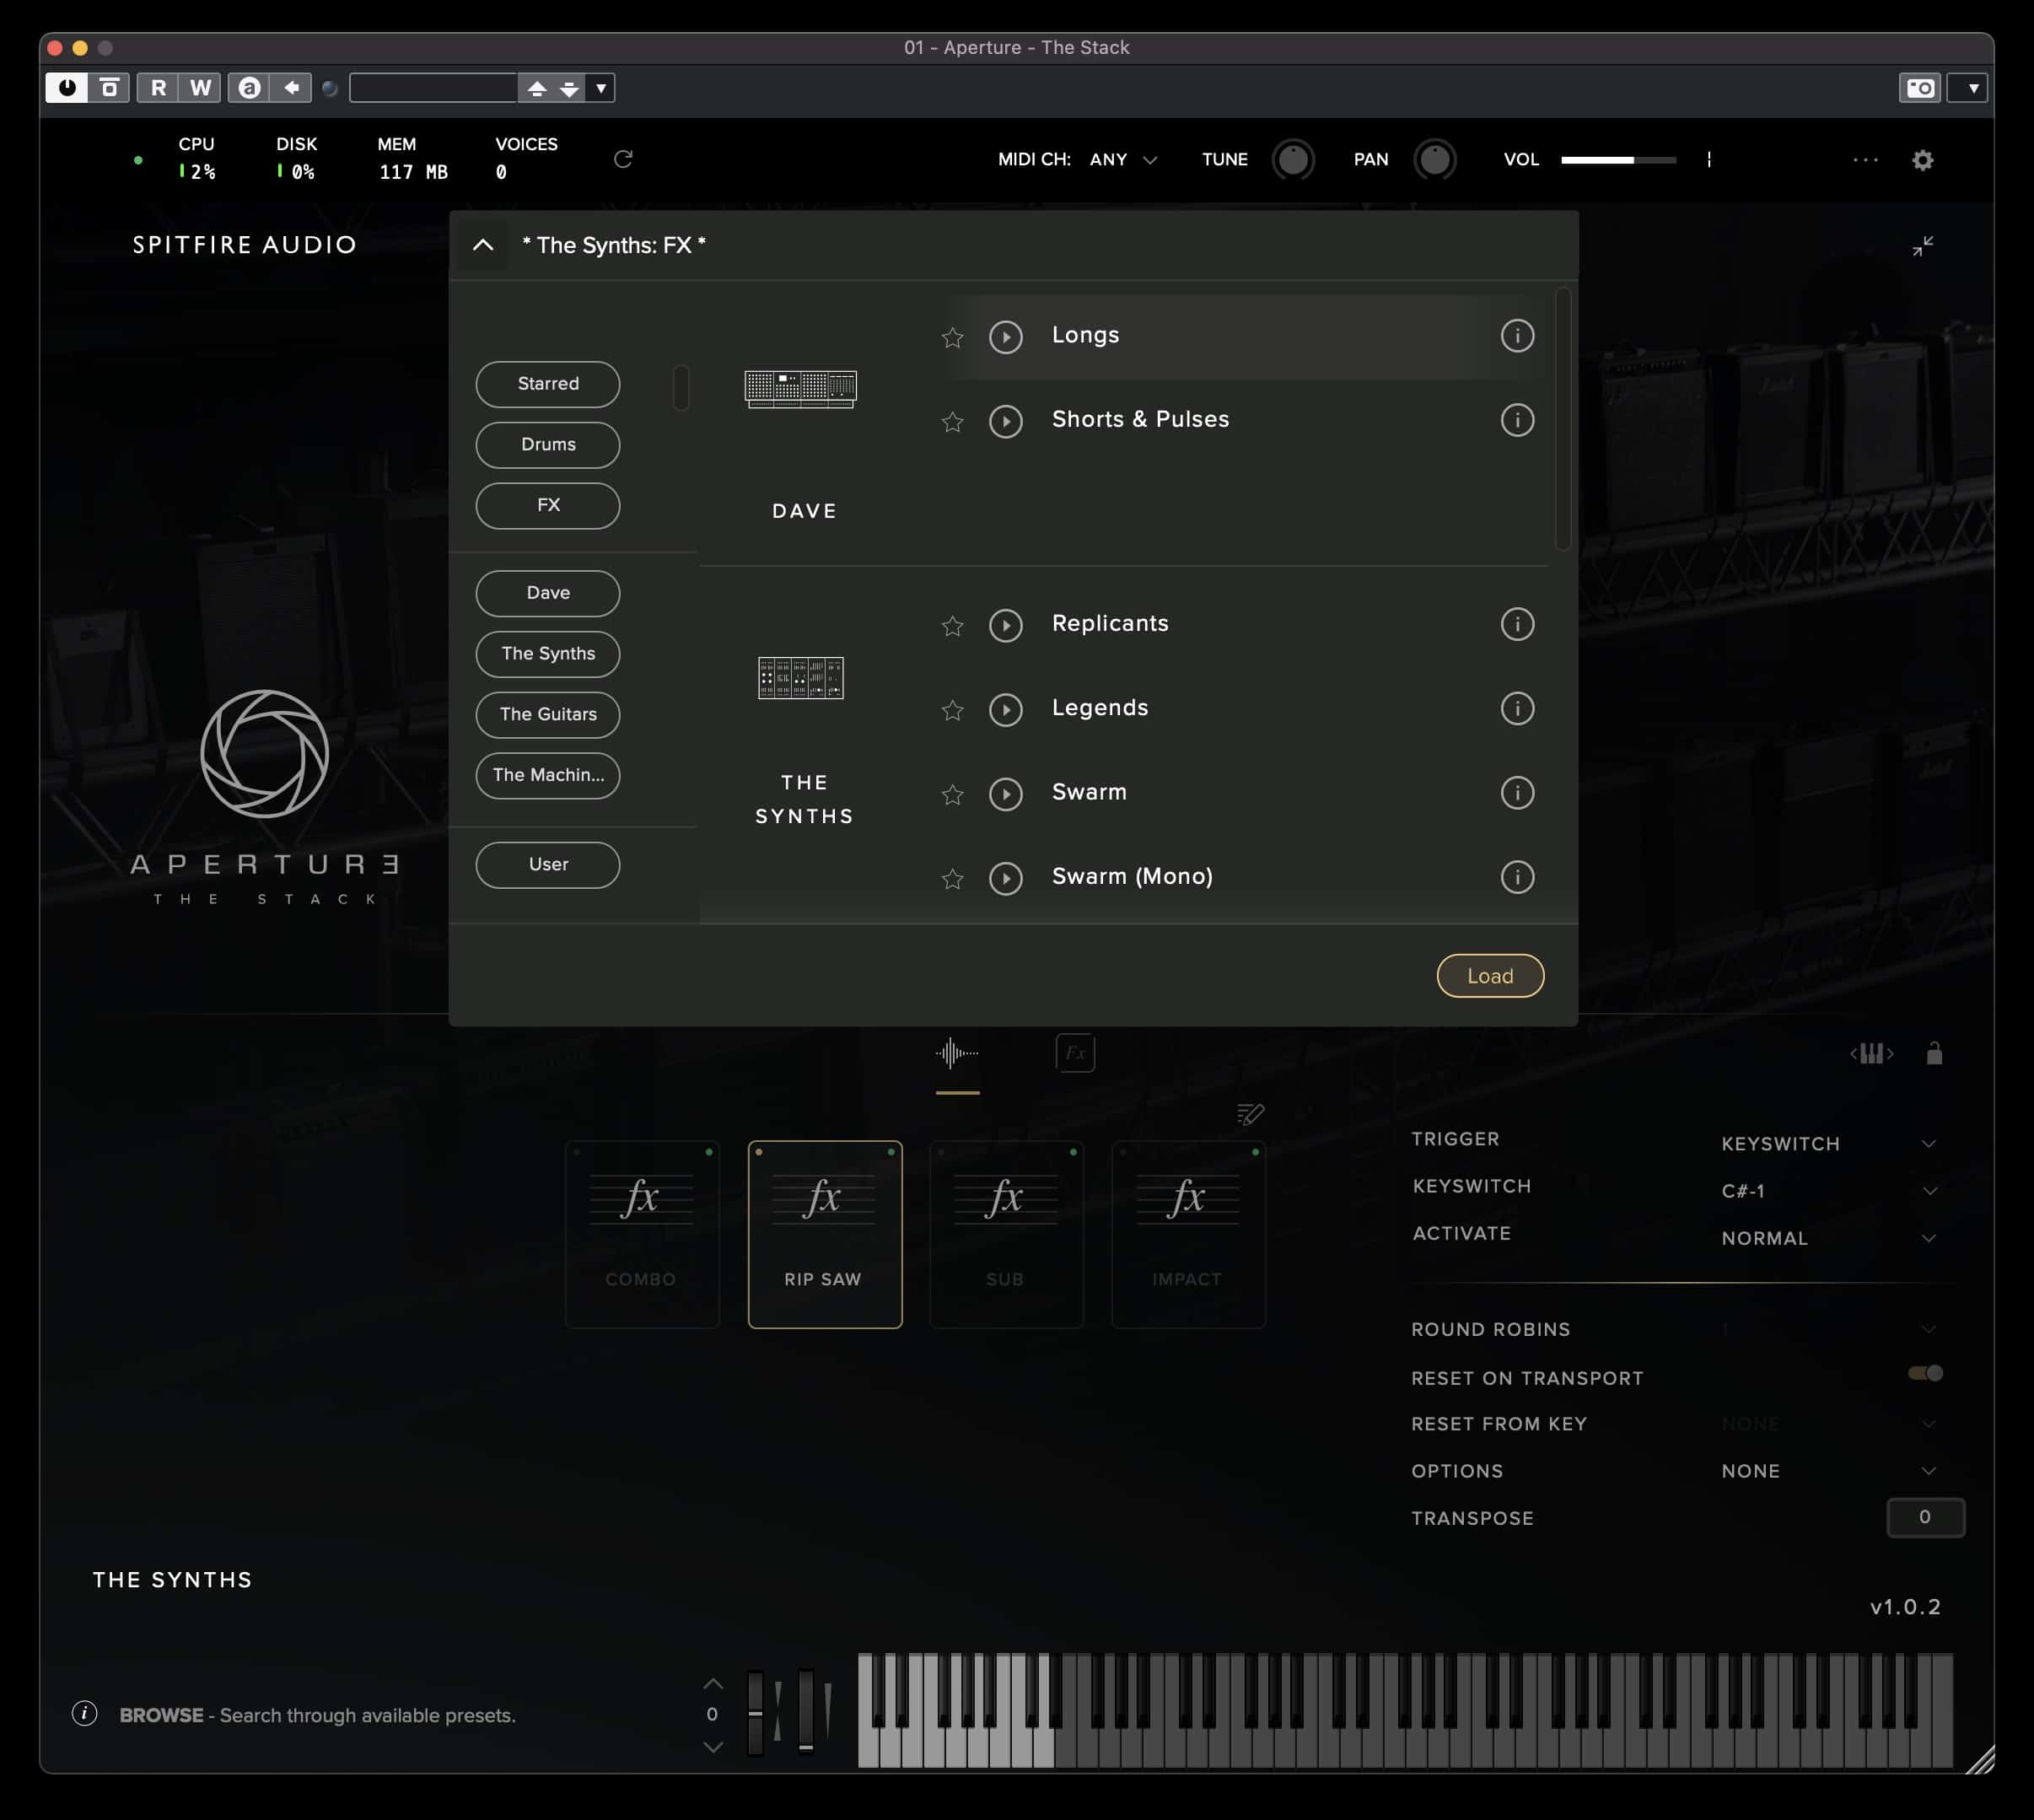Filter presets by Dave

[x=548, y=594]
